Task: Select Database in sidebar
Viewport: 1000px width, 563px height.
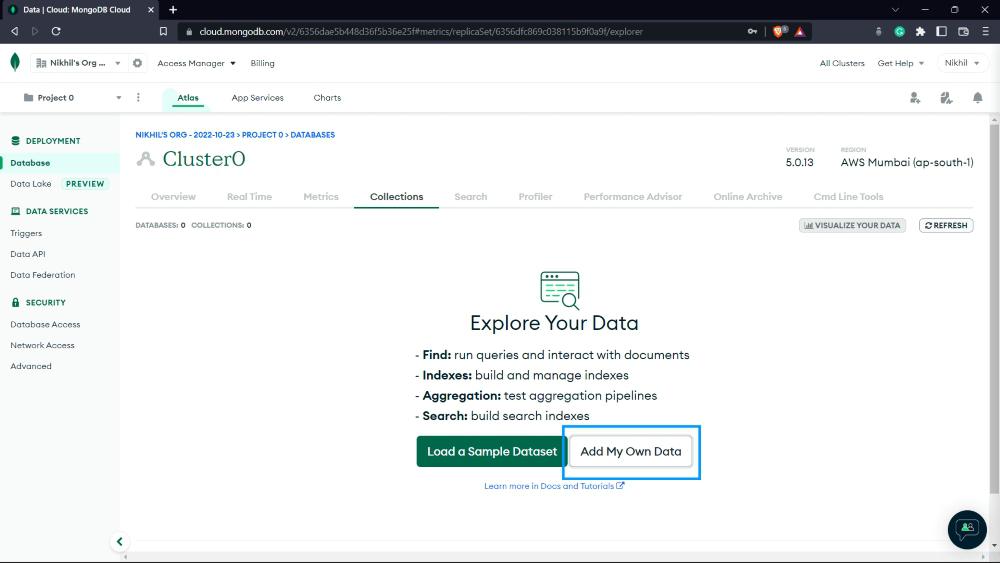Action: point(60,163)
